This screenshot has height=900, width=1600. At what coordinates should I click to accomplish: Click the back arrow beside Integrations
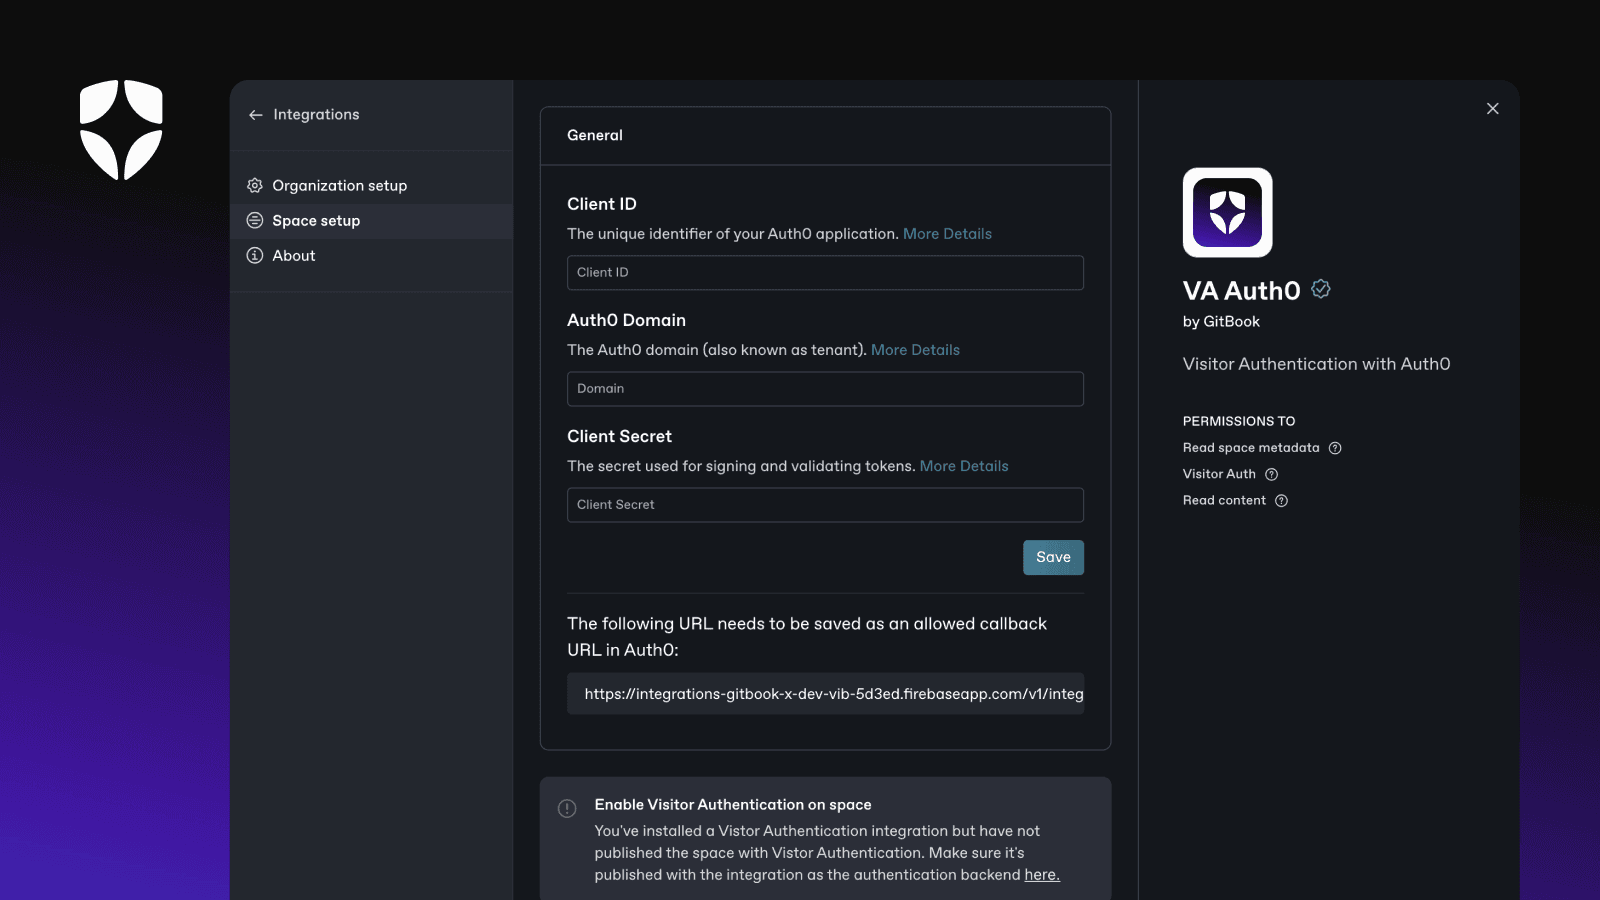click(x=256, y=115)
